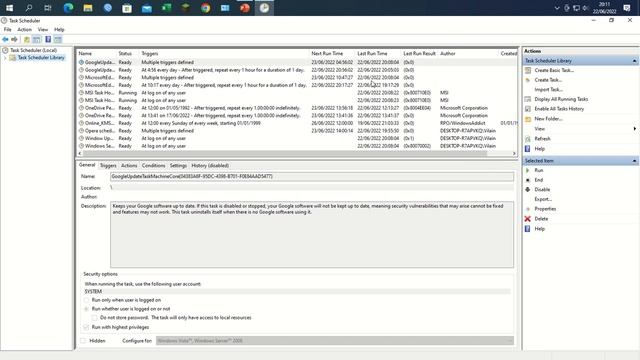Open Help under the Selected Item section

pos(540,229)
